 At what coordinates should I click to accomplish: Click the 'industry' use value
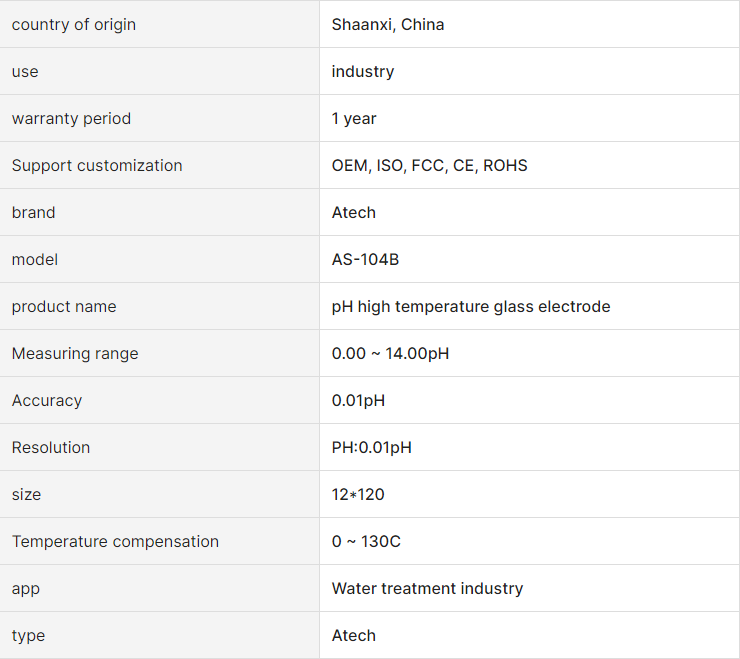click(362, 72)
